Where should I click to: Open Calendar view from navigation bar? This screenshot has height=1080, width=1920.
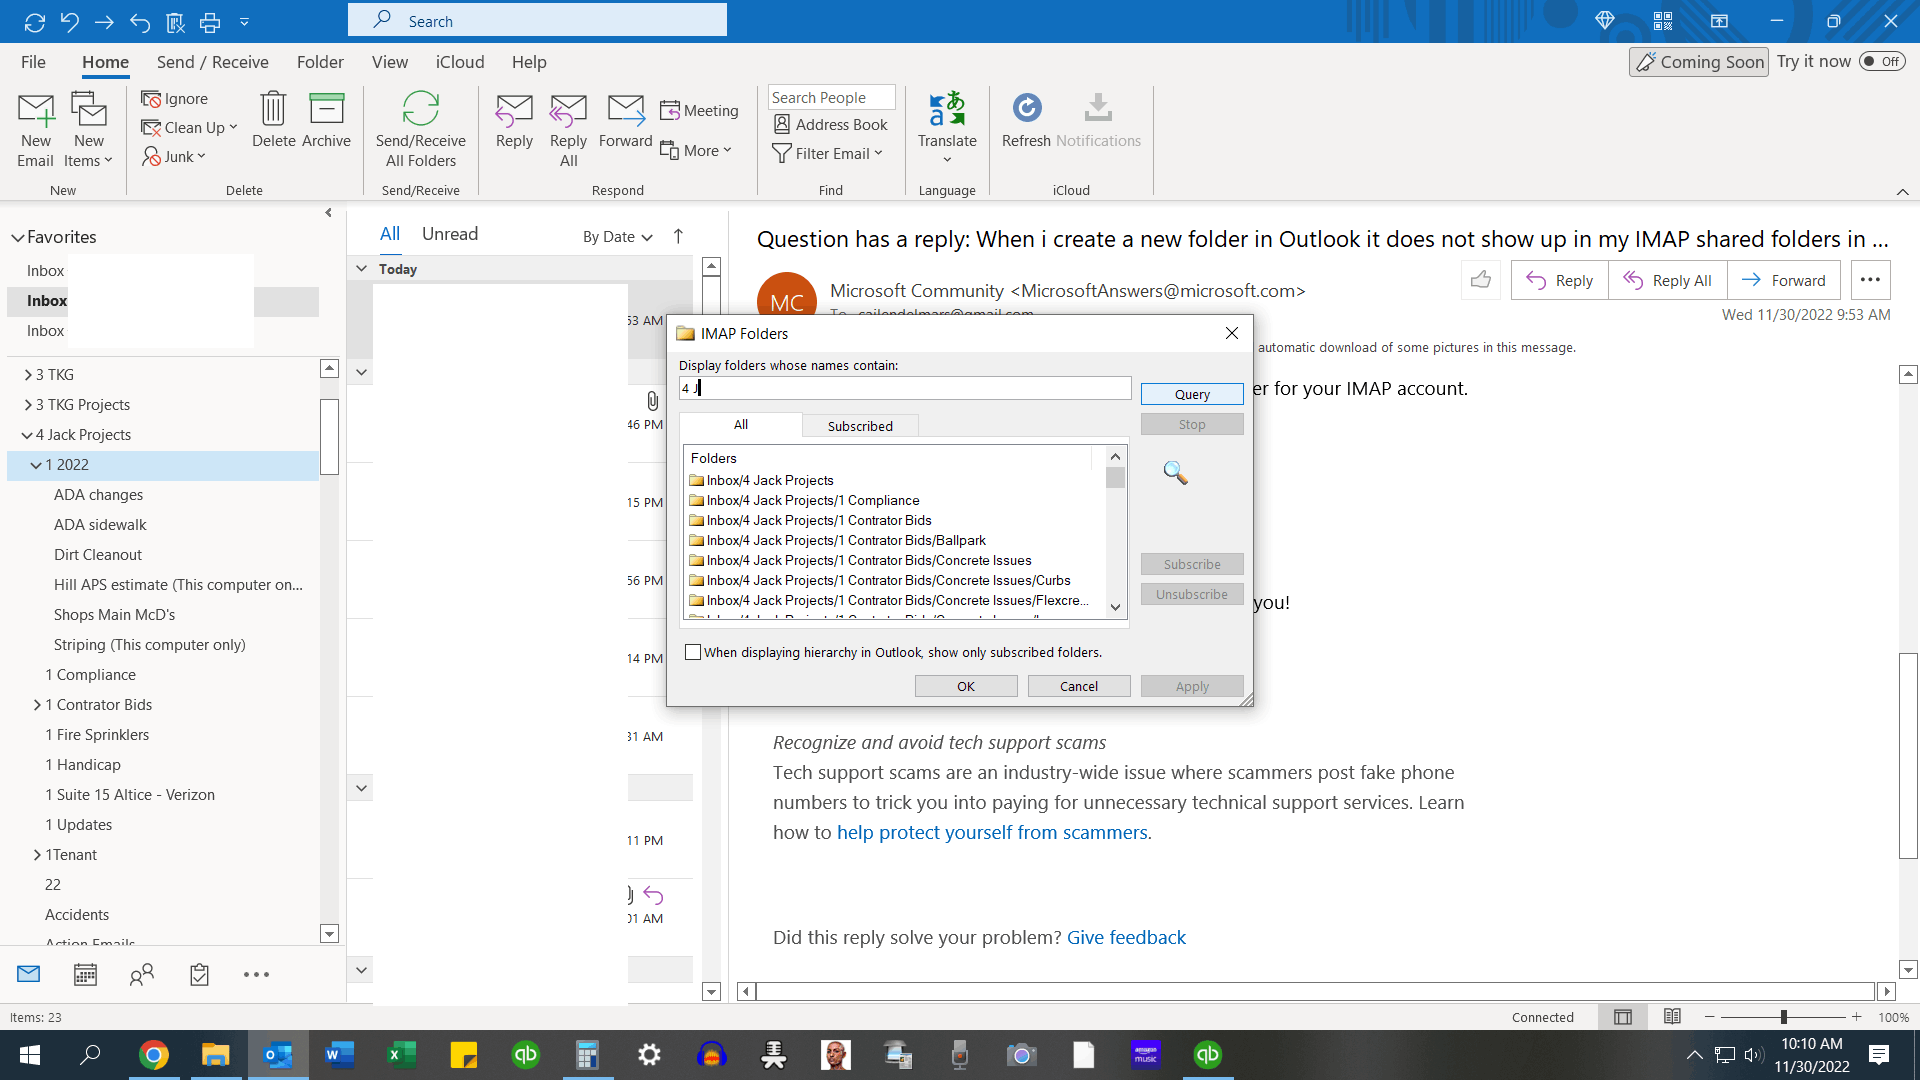tap(85, 974)
